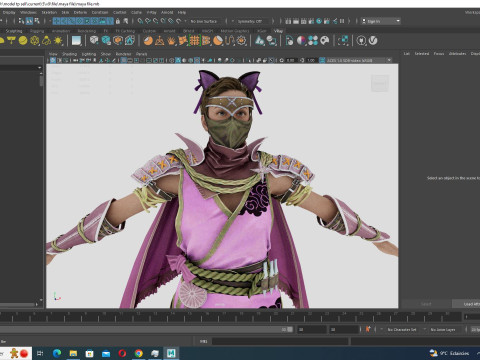Open the viewport Show menu
Viewport: 480px width, 360px height.
coord(106,54)
